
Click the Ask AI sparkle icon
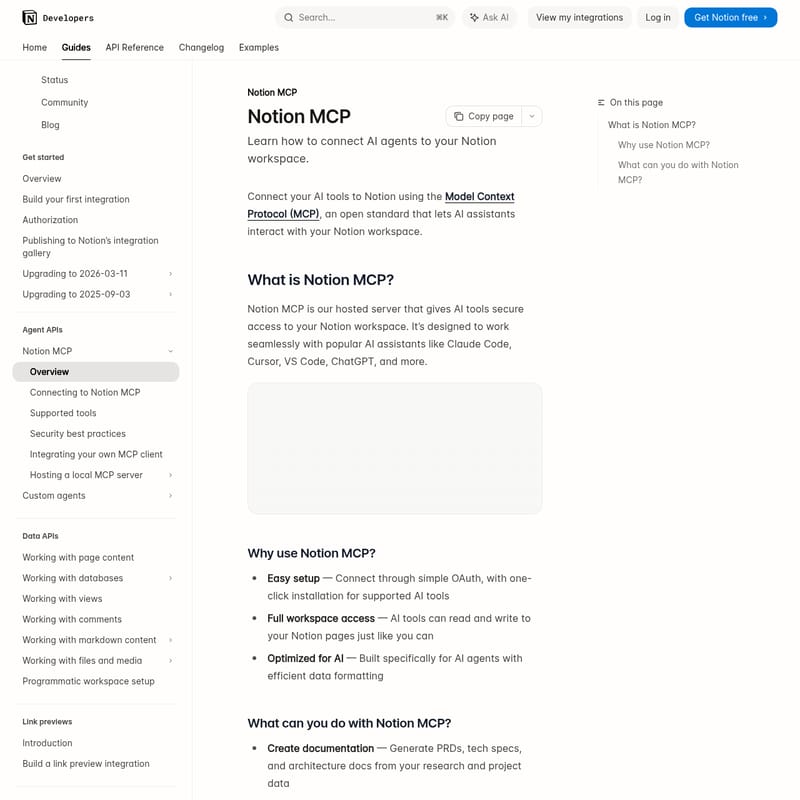473,17
